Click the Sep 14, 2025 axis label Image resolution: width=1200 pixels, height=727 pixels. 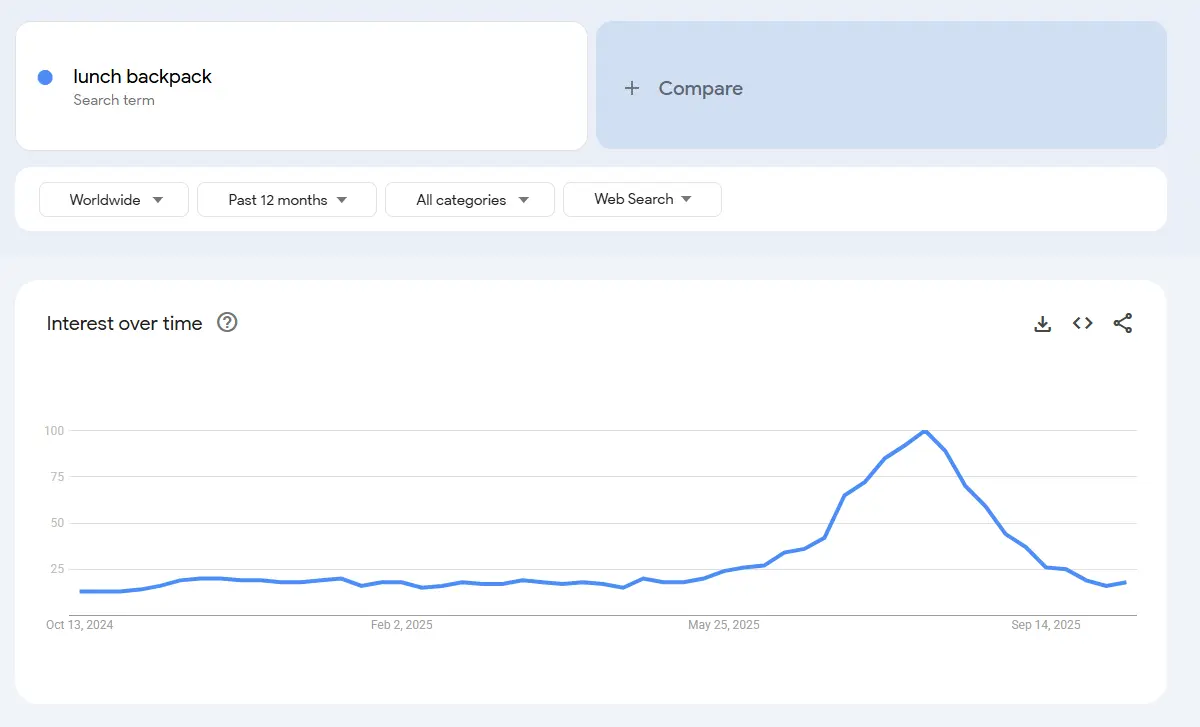pos(1046,624)
